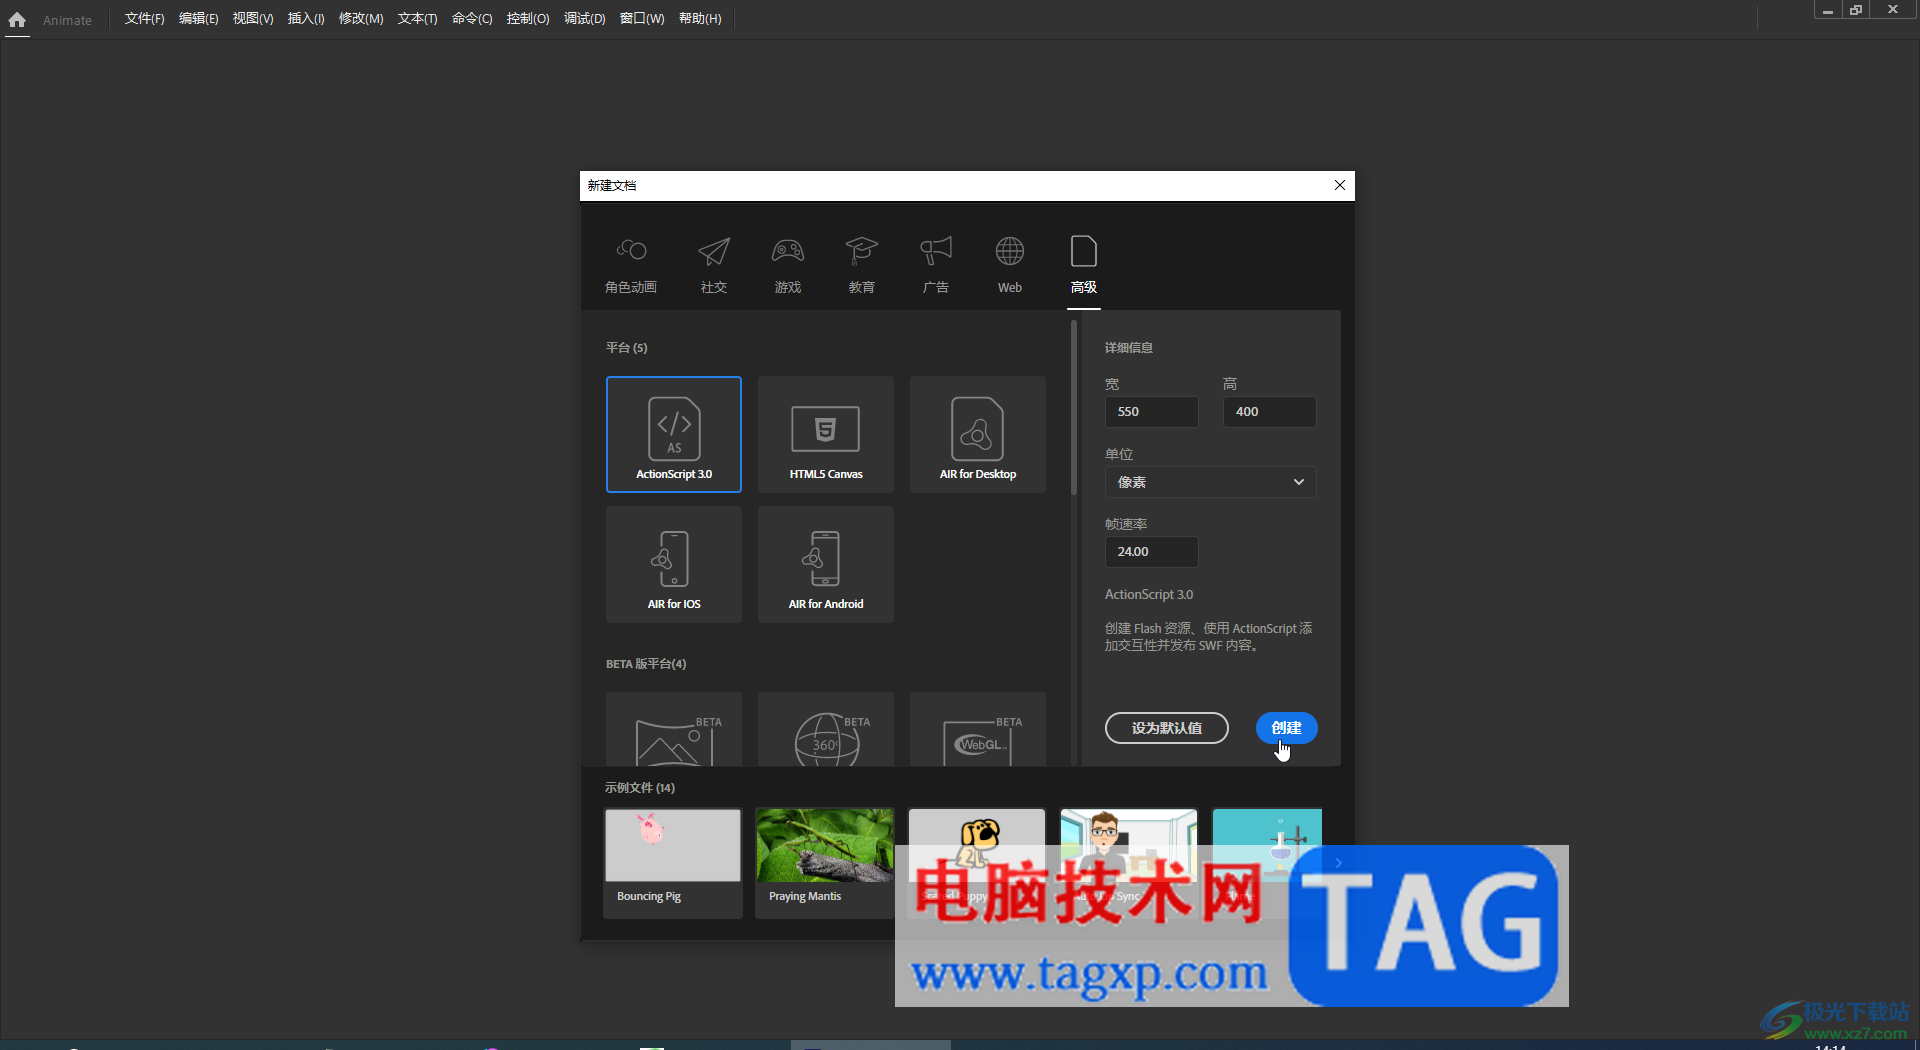Choose the ActionScript 3.0 platform
This screenshot has height=1050, width=1920.
pyautogui.click(x=674, y=434)
